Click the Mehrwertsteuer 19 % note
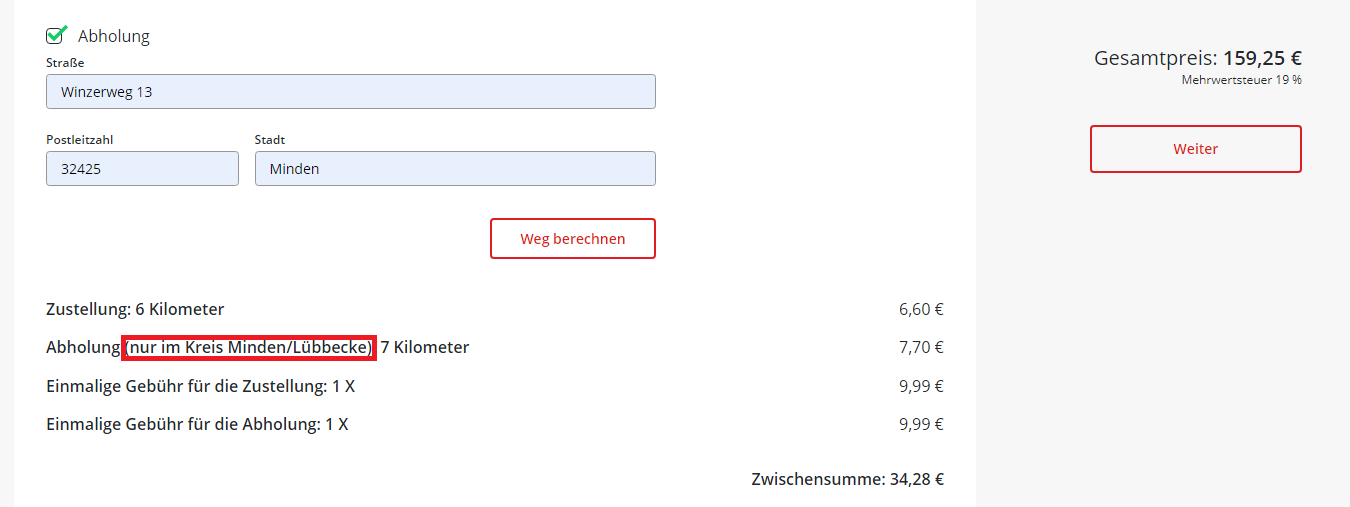The image size is (1350, 507). point(1241,80)
